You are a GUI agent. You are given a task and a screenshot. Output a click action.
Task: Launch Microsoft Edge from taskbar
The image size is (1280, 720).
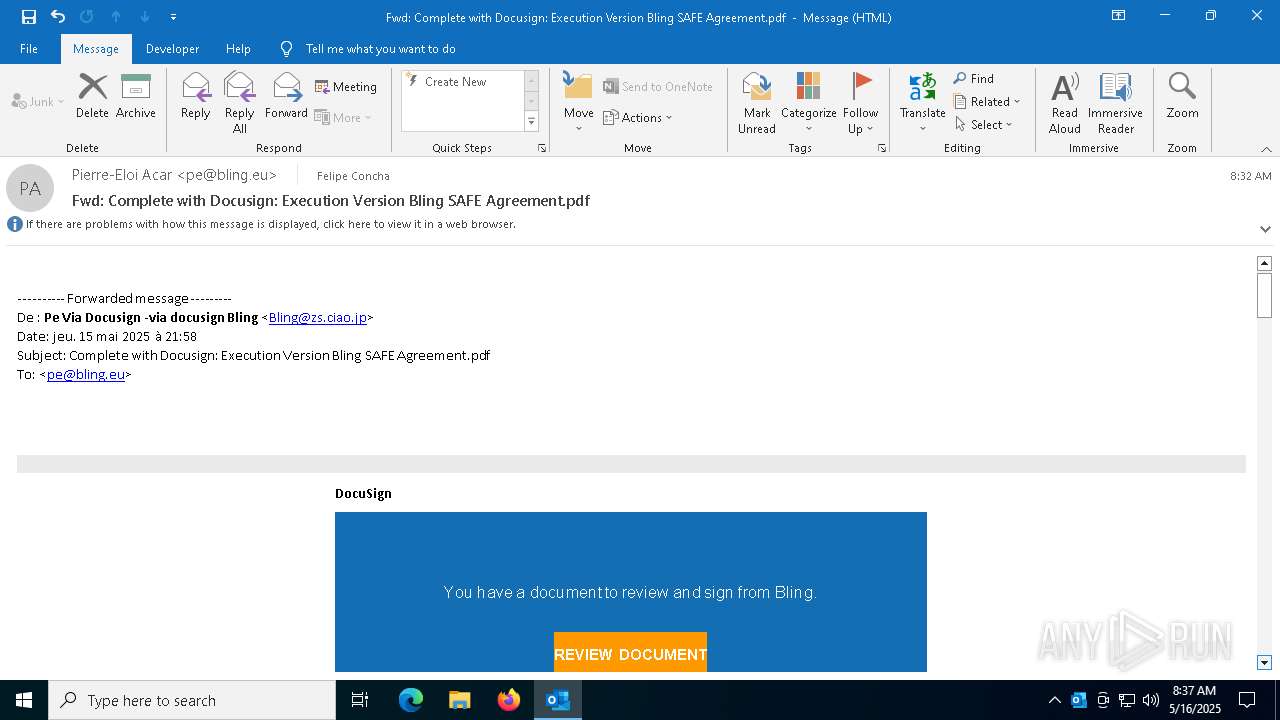pyautogui.click(x=411, y=700)
